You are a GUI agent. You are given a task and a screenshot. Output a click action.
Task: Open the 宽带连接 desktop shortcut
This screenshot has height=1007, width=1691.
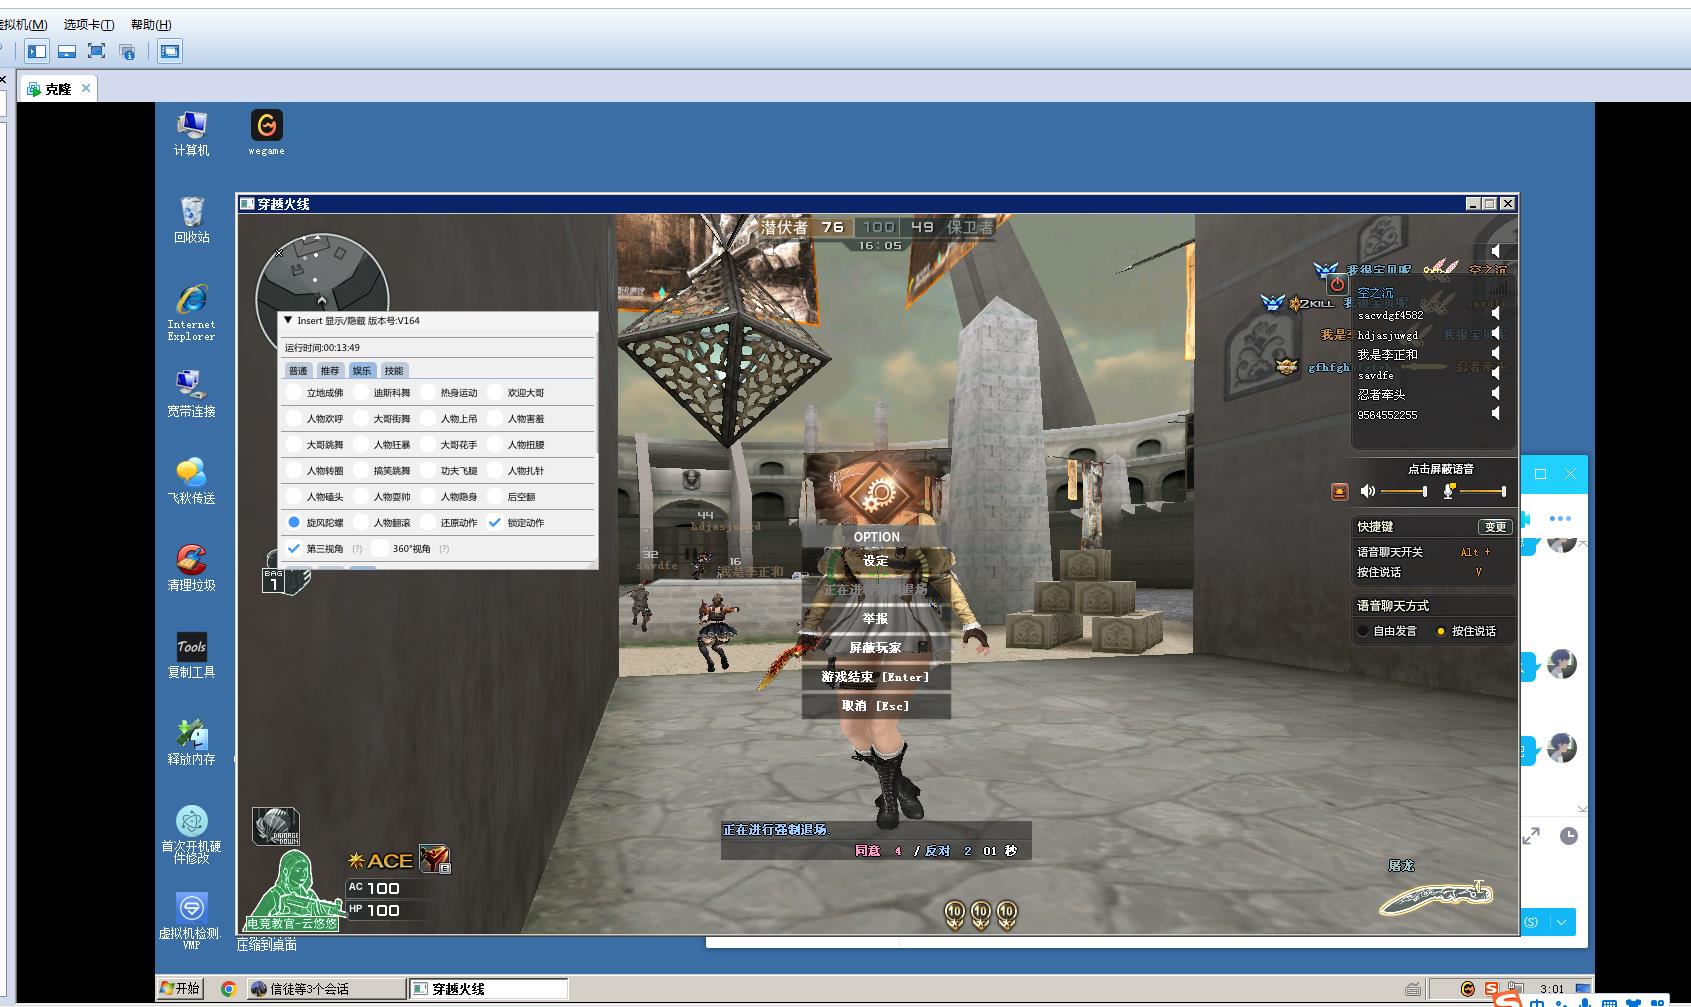click(191, 394)
